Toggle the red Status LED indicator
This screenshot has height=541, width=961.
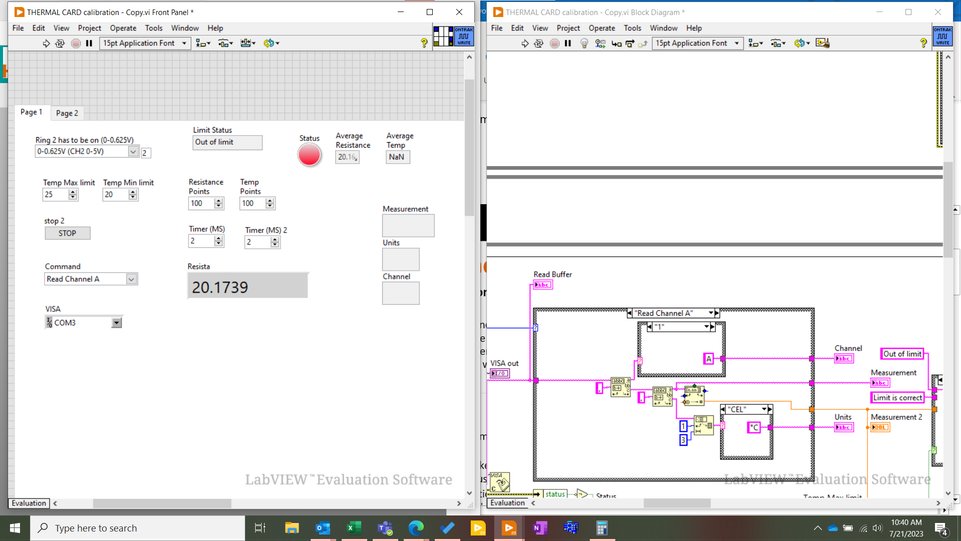310,154
